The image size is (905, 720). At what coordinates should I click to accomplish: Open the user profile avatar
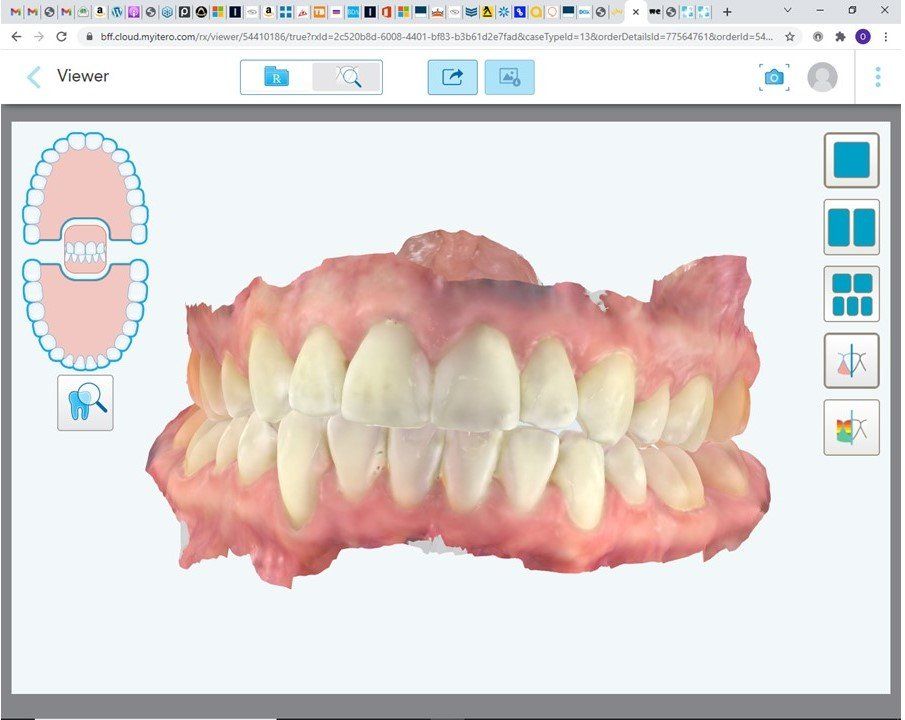tap(822, 77)
